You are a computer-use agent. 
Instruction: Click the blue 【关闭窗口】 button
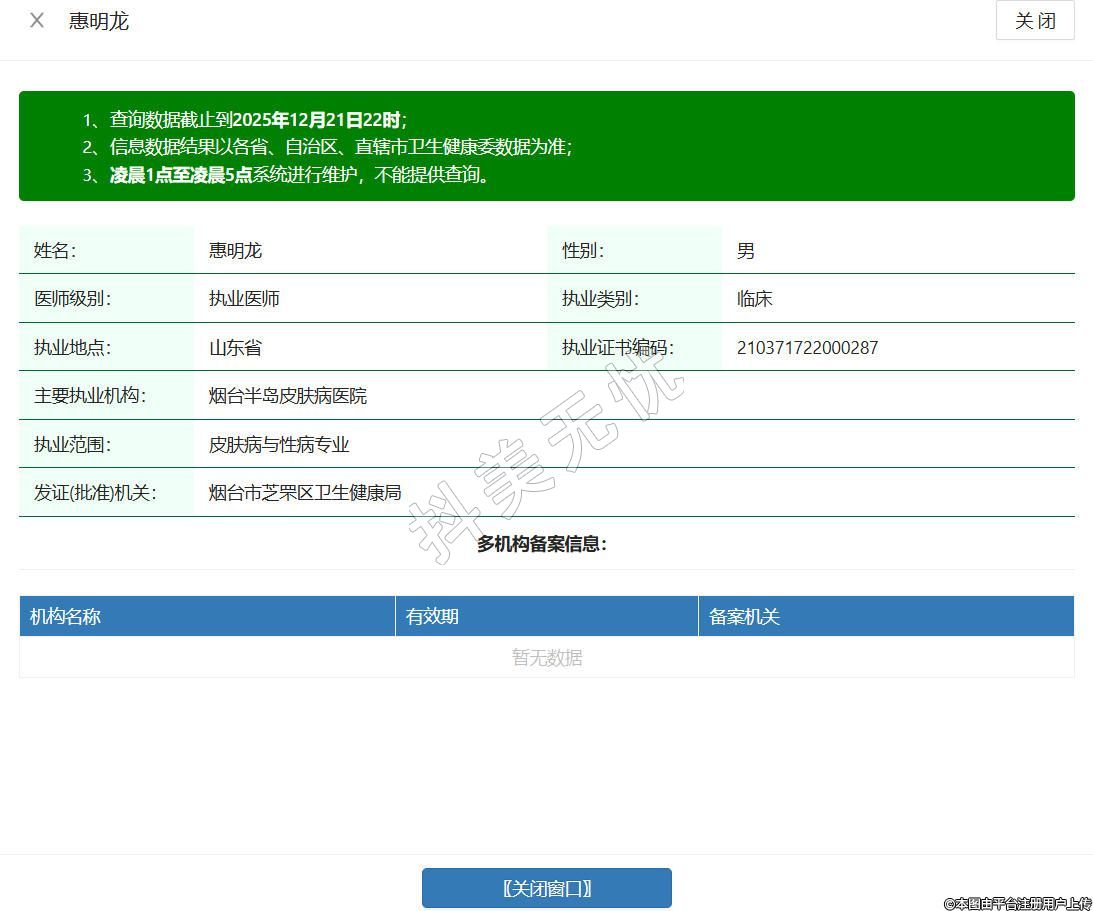coord(546,888)
